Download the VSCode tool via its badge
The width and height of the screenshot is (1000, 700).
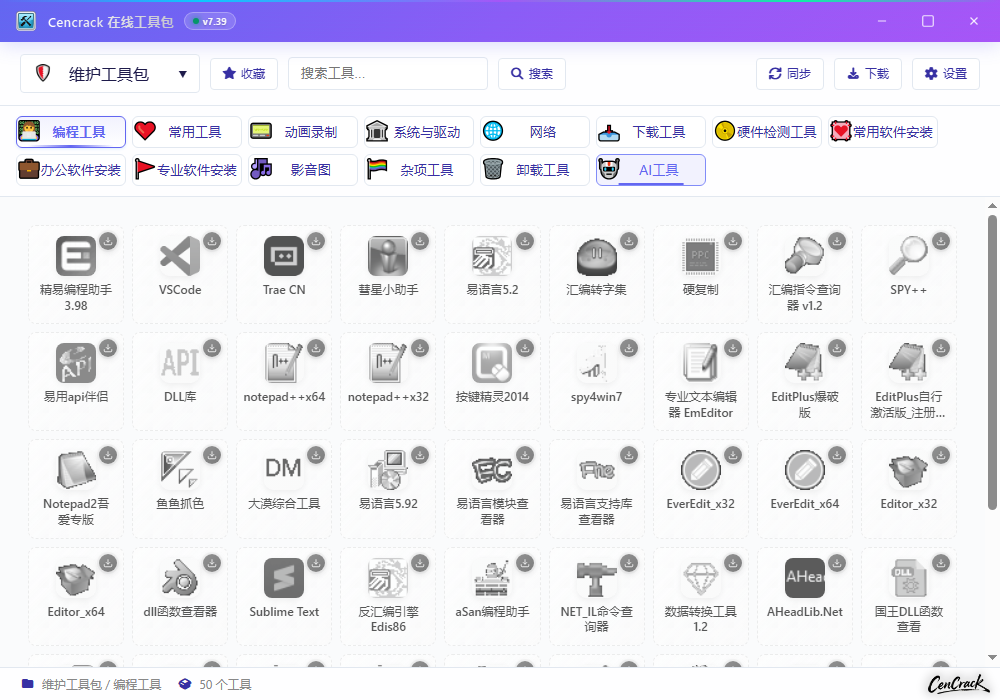(212, 241)
